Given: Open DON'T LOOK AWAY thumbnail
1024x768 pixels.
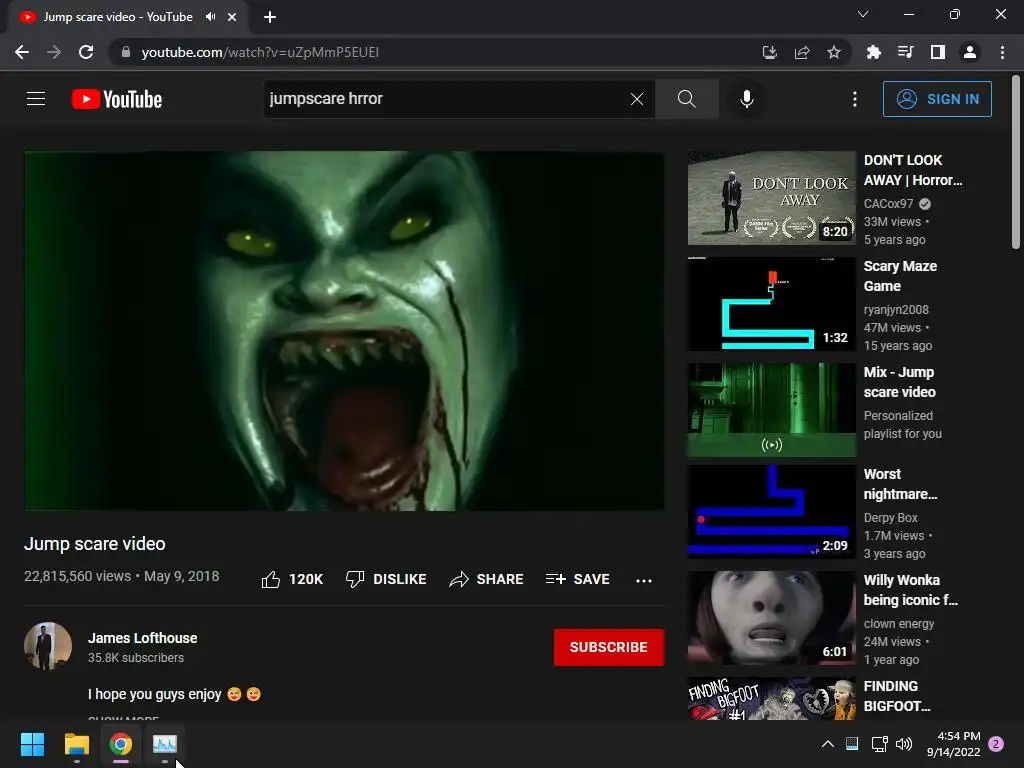Looking at the screenshot, I should tap(771, 198).
